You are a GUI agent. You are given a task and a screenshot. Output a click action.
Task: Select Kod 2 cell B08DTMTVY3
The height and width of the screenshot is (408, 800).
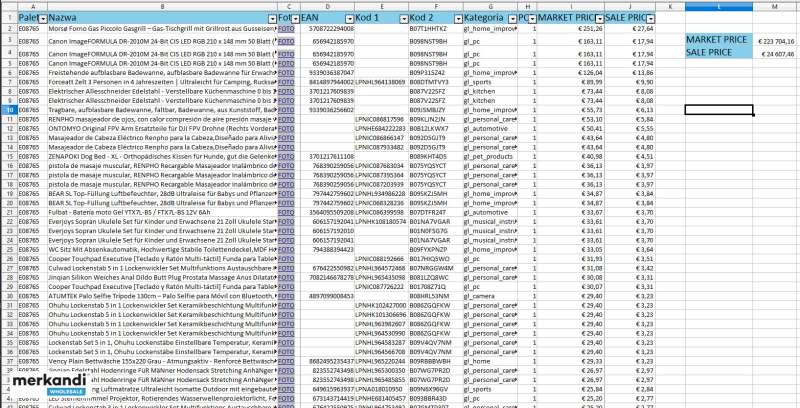[436, 82]
